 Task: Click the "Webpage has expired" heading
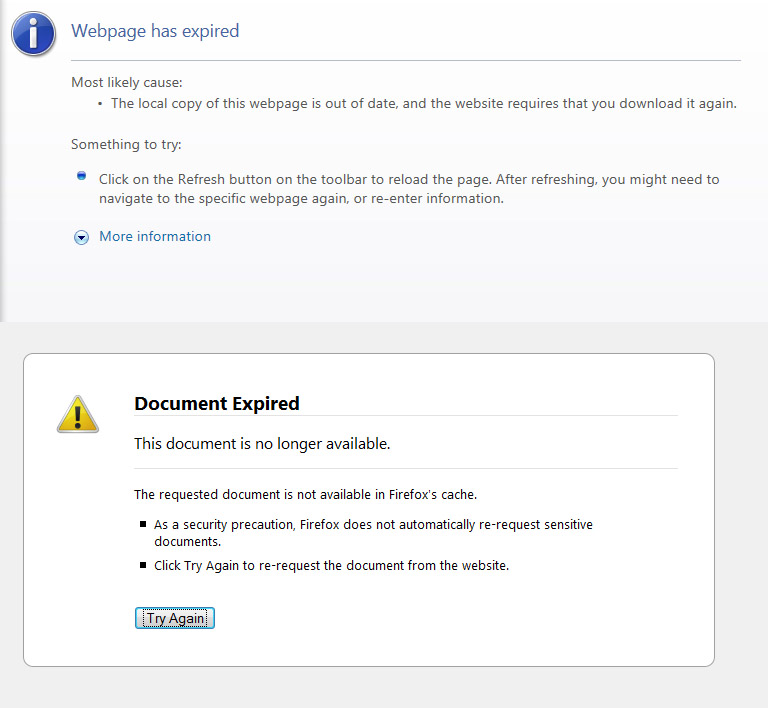tap(155, 31)
